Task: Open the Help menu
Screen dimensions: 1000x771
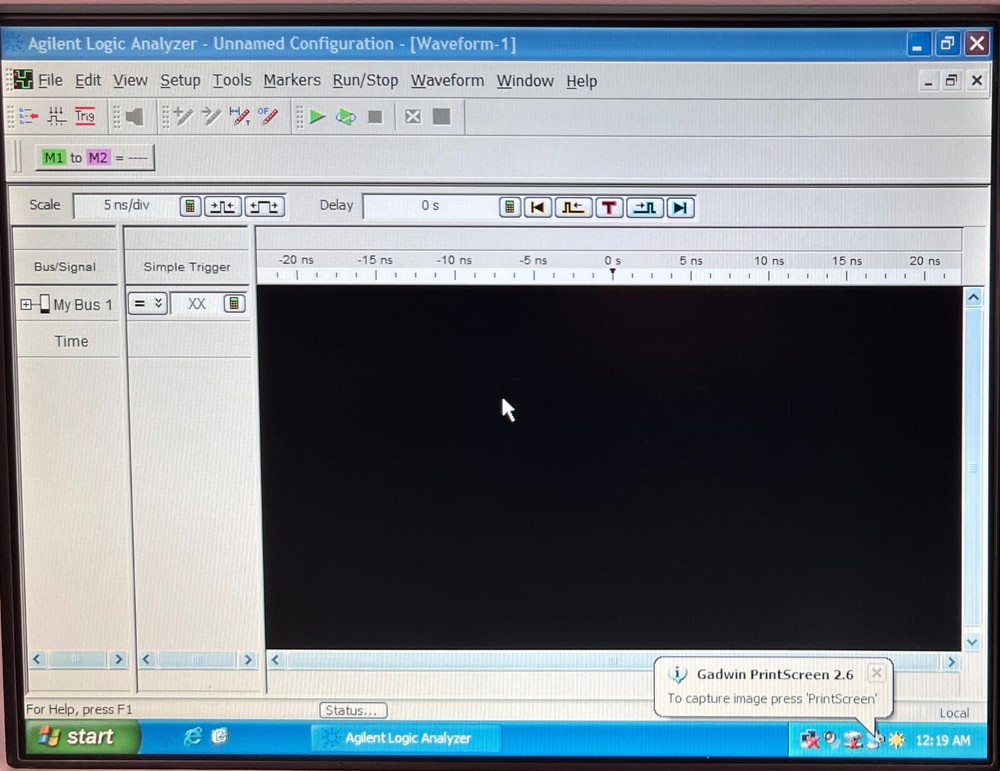Action: coord(582,81)
